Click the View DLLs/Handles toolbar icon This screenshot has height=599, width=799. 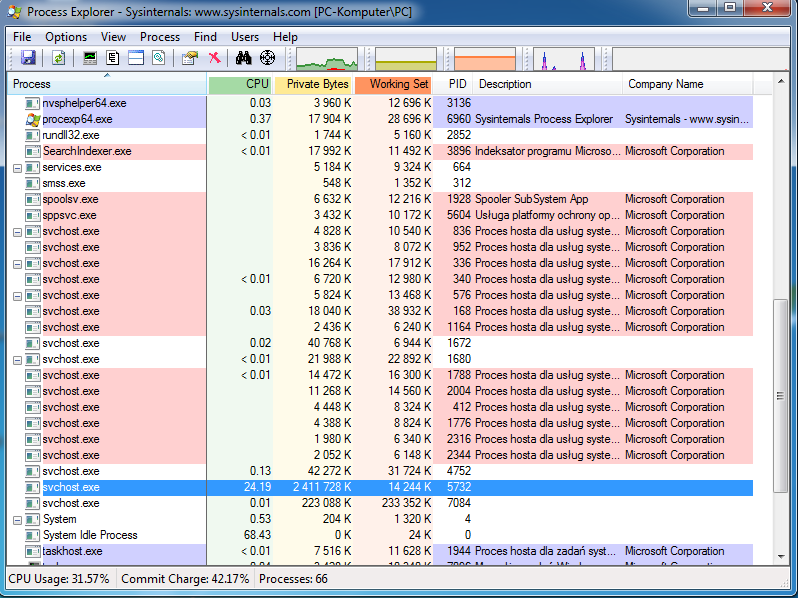(x=158, y=58)
